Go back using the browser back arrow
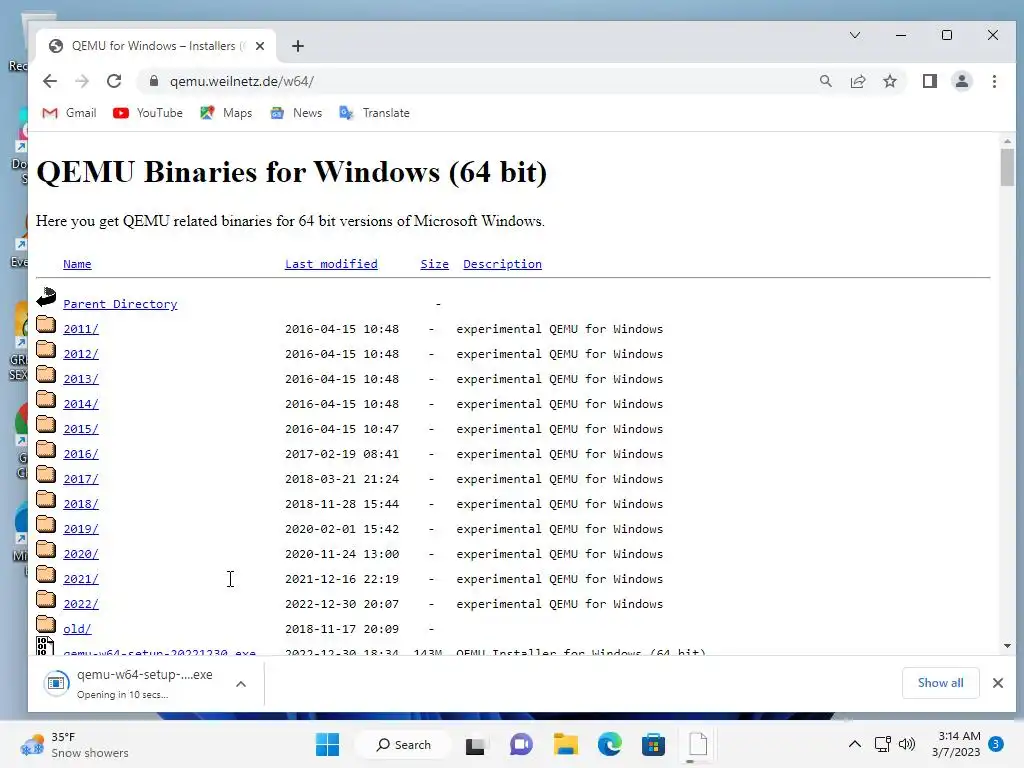The height and width of the screenshot is (768, 1024). 50,81
